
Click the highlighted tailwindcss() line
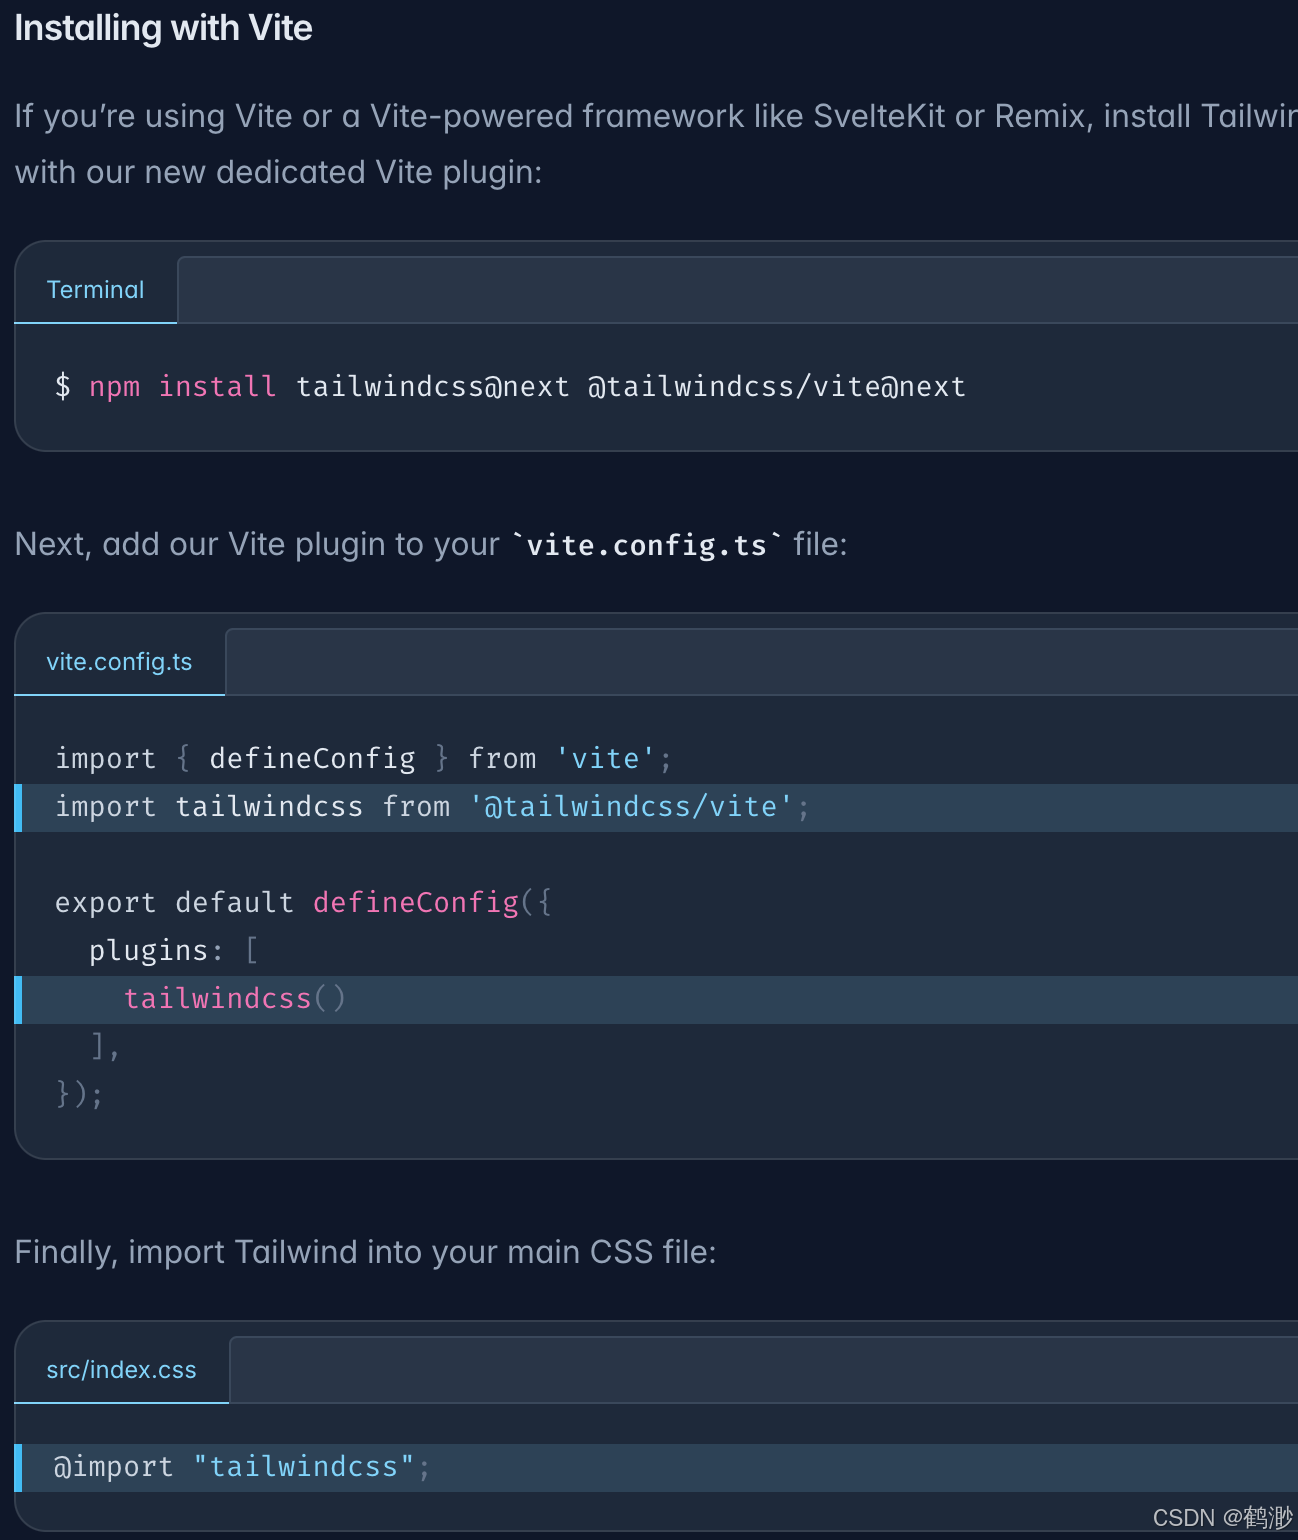tap(656, 1000)
